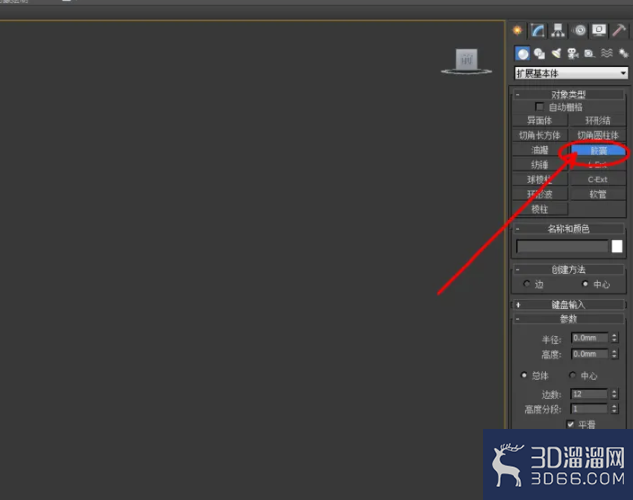Expand the 键盘输入 rollout
633x500 pixels.
pyautogui.click(x=568, y=305)
